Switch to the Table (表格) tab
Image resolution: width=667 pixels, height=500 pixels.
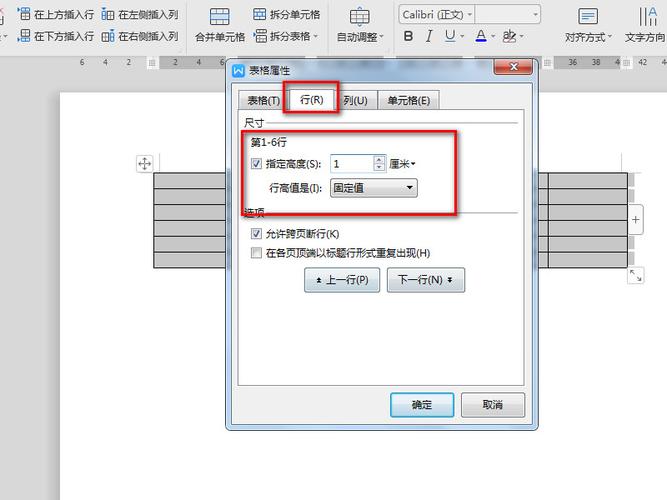click(264, 101)
